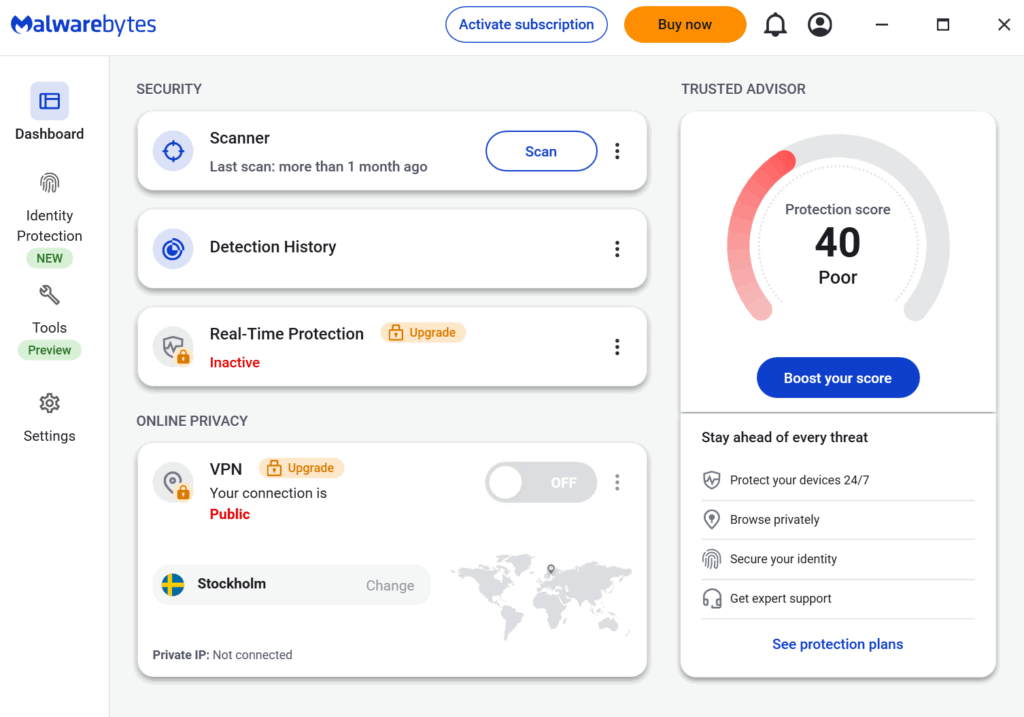Start a scan with Scan button
Image resolution: width=1024 pixels, height=717 pixels.
pyautogui.click(x=541, y=151)
